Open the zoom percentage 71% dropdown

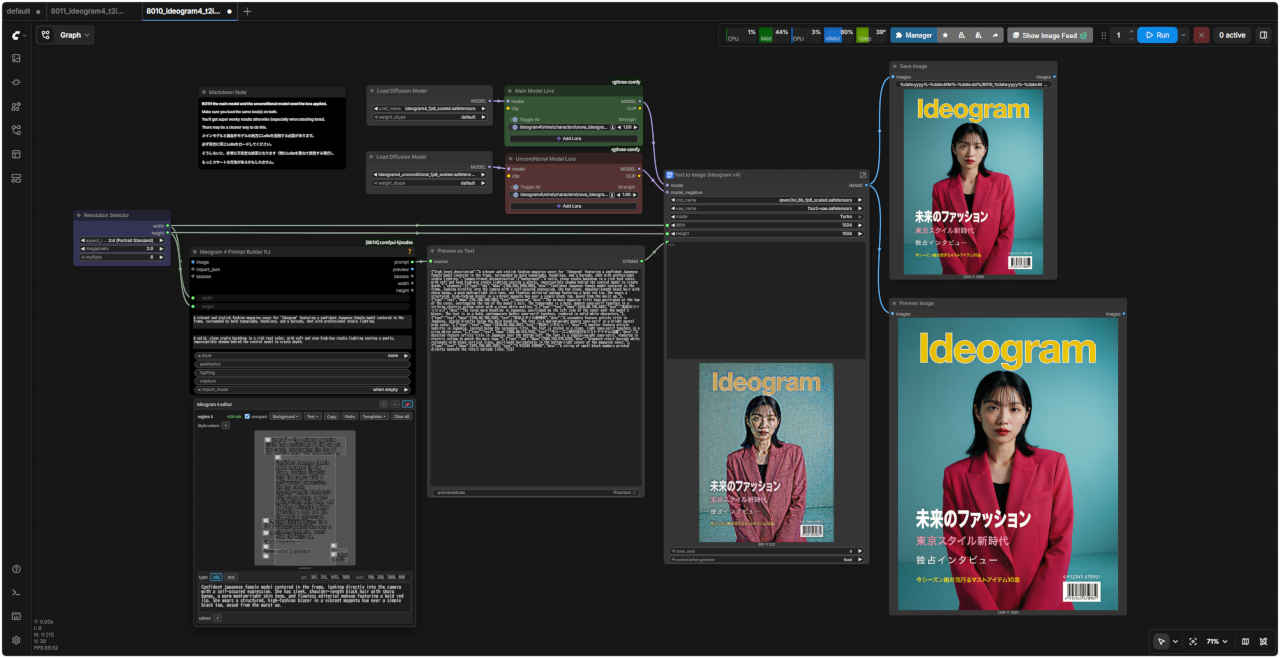(1215, 641)
